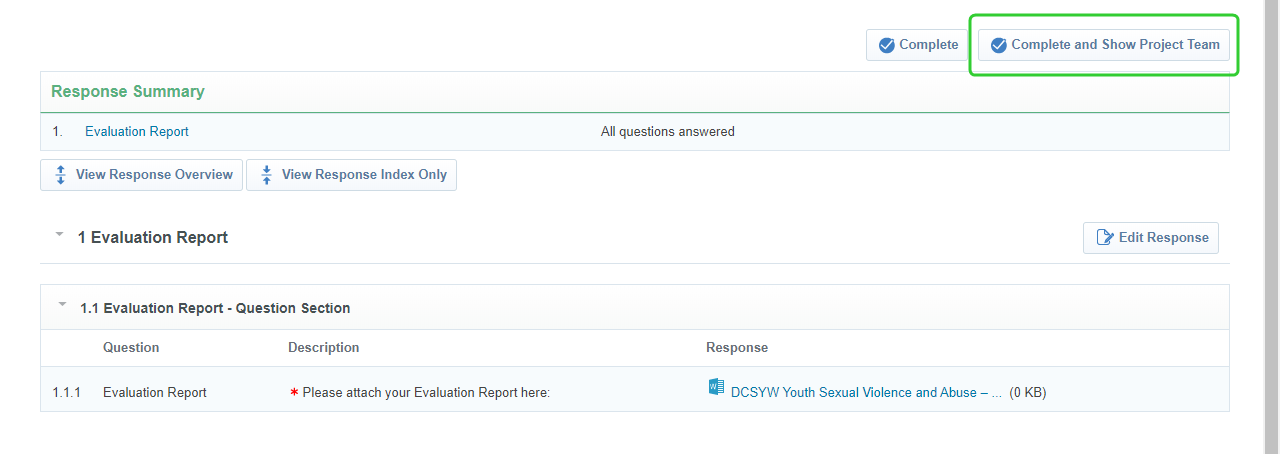Viewport: 1280px width, 454px height.
Task: Click the pencil icon on Edit Response
Action: 1105,238
